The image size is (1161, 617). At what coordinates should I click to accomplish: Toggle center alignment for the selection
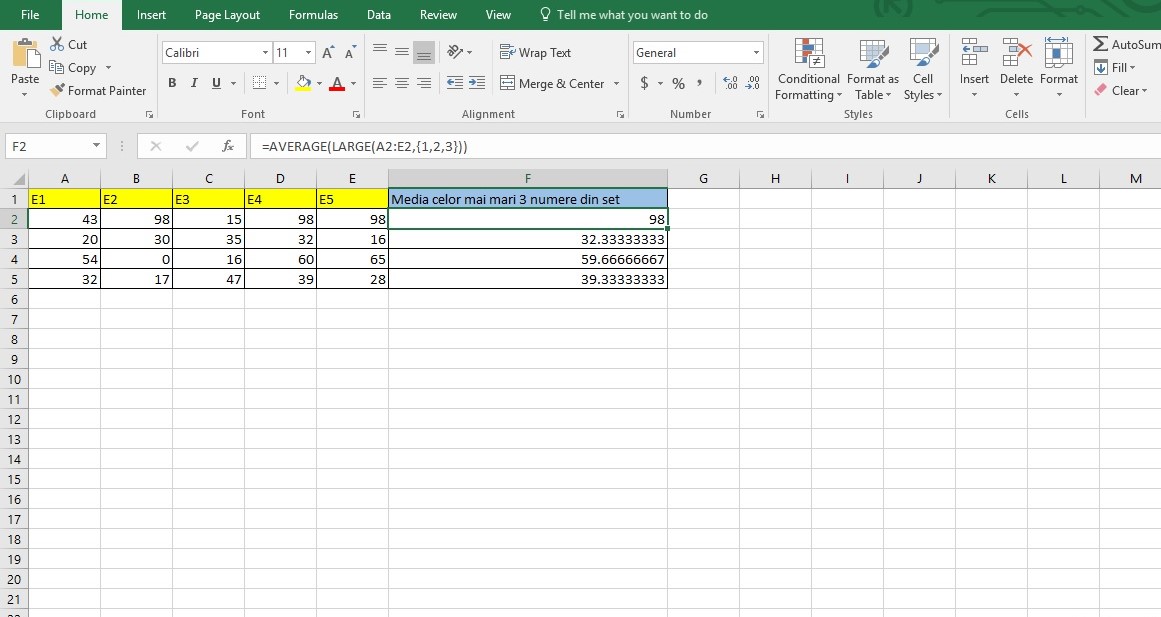coord(402,84)
